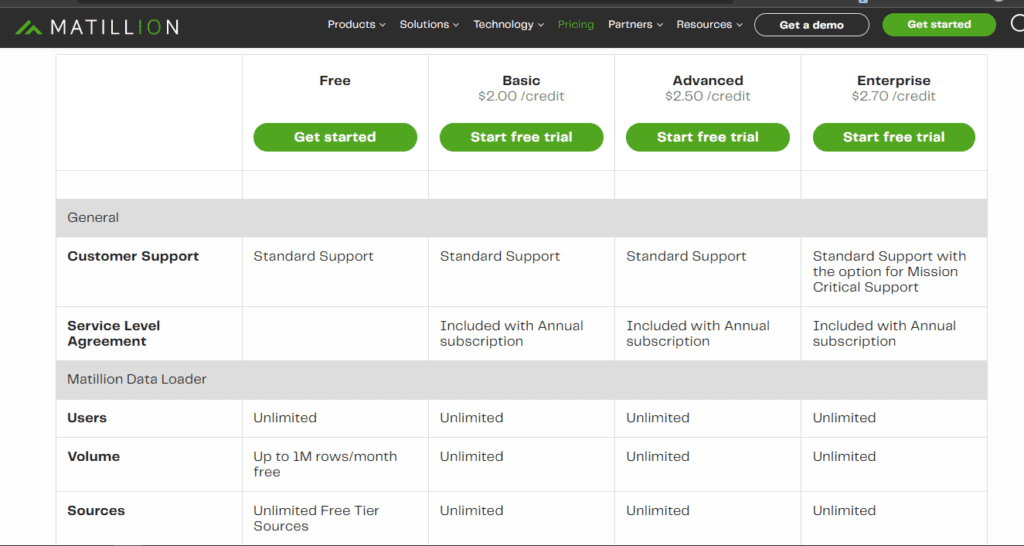Click Get started under the Free plan
1024x546 pixels.
[x=335, y=137]
